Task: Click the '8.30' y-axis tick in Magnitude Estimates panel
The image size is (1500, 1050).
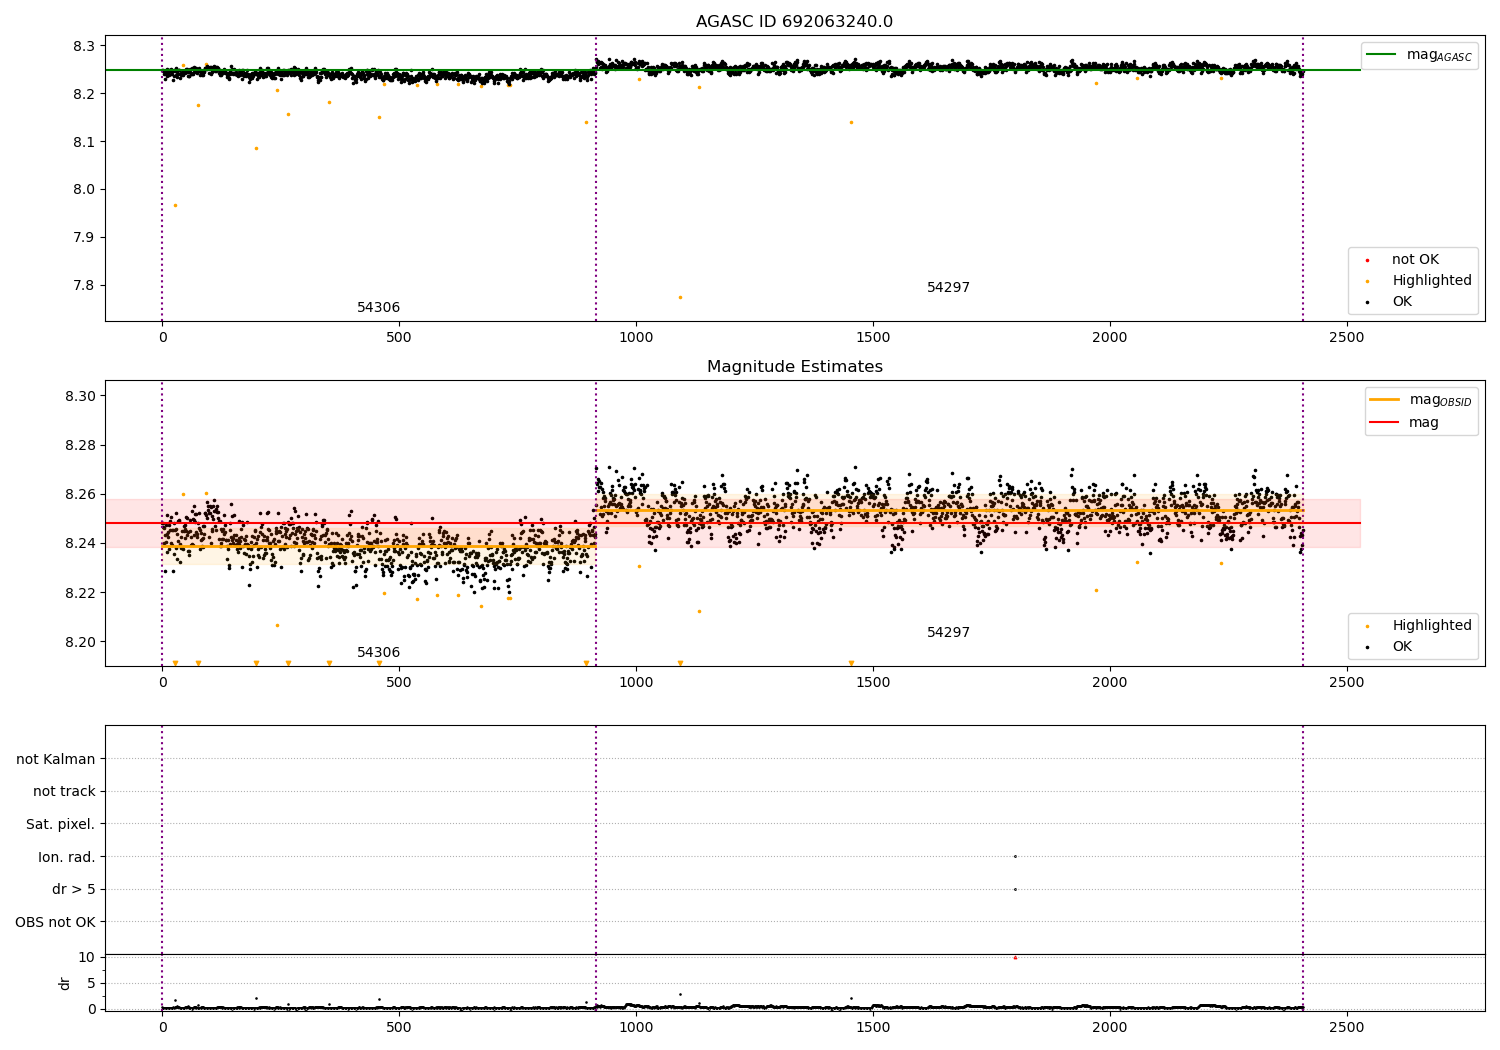Action: [x=80, y=397]
